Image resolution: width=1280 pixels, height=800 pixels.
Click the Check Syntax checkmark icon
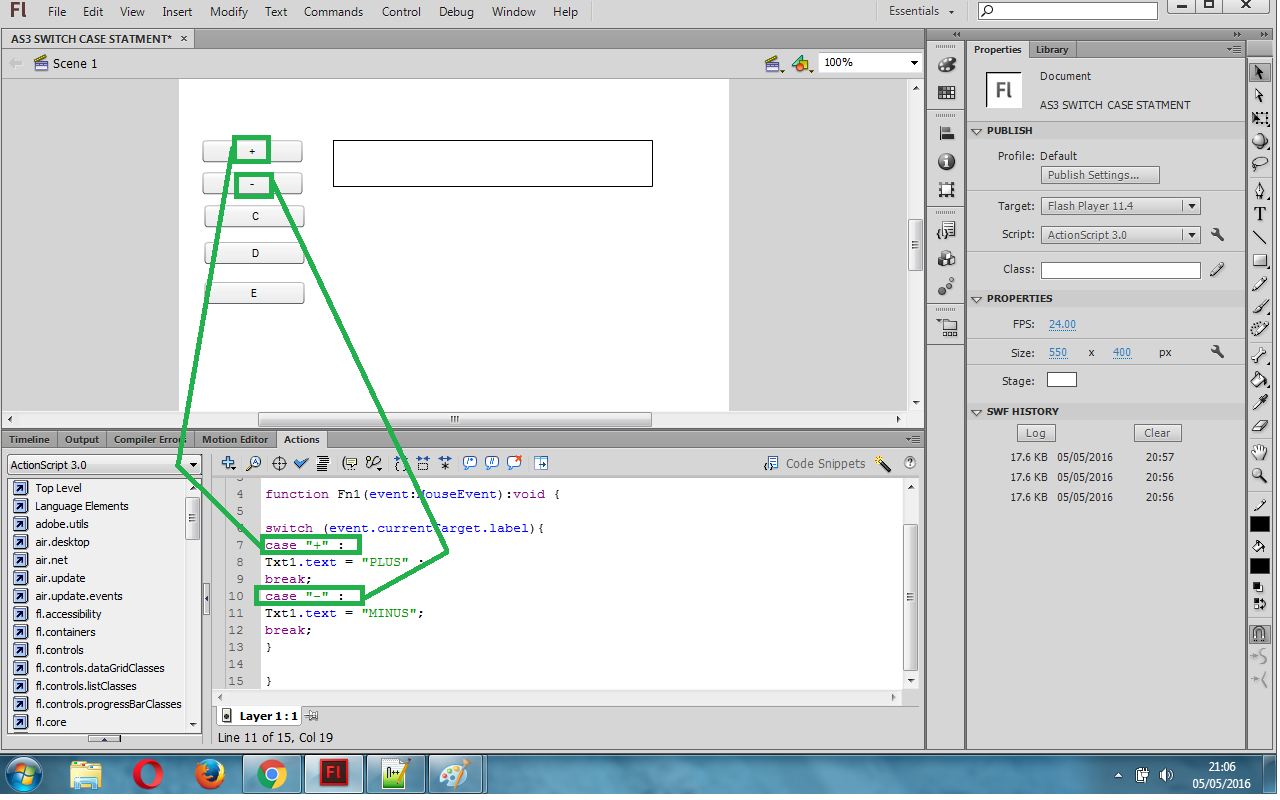tap(301, 463)
